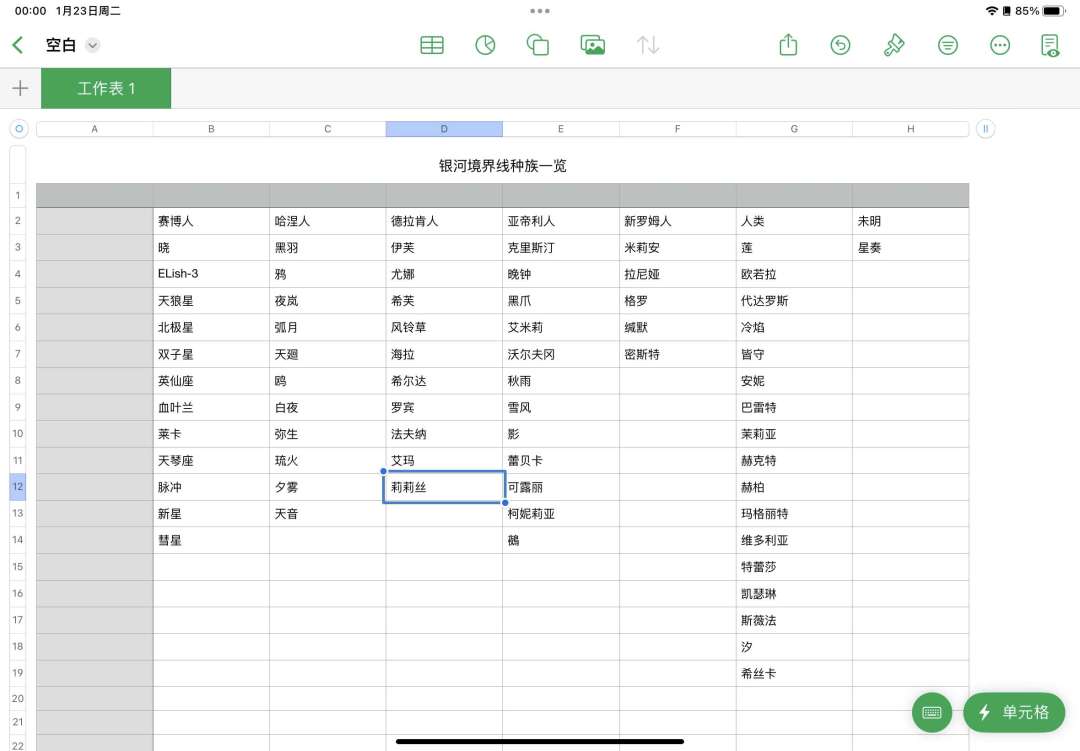Tap the table select-all circle handle
Screen dimensions: 1080x751
tap(19, 129)
